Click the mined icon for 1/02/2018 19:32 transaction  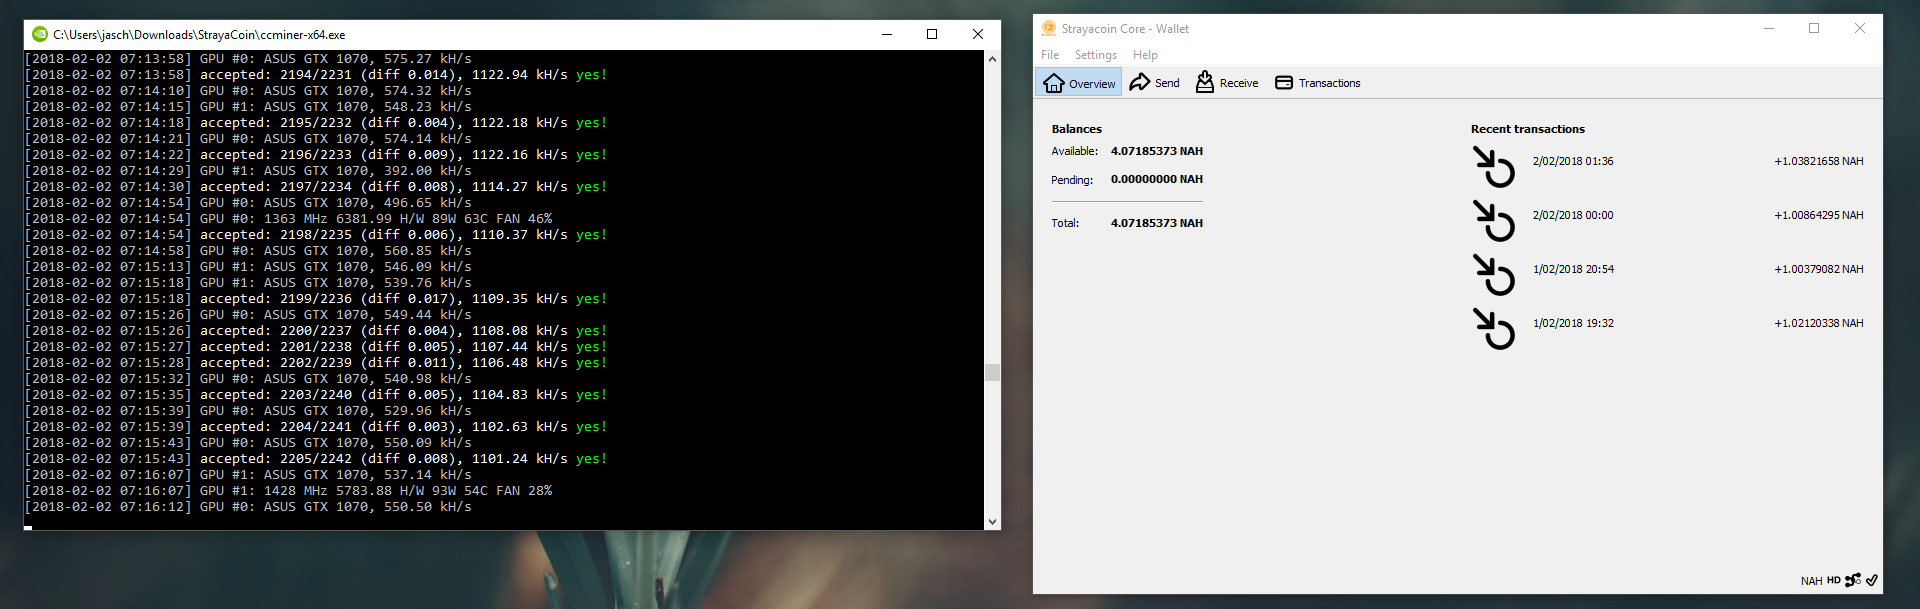[x=1494, y=328]
